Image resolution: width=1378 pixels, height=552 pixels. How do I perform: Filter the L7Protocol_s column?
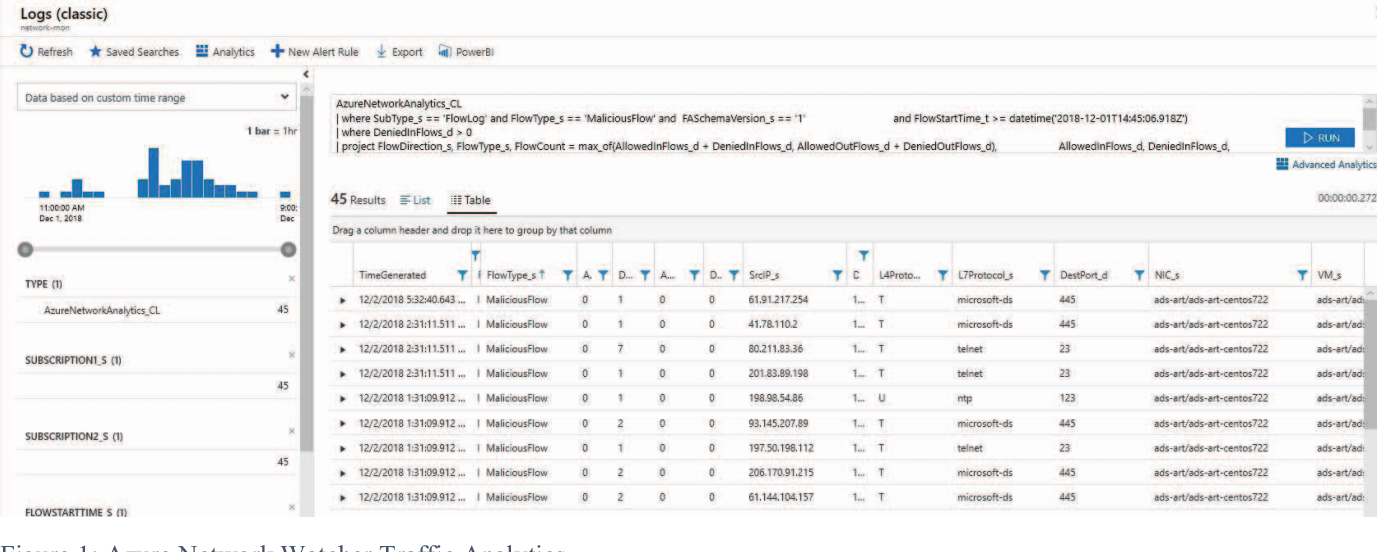(x=1045, y=275)
